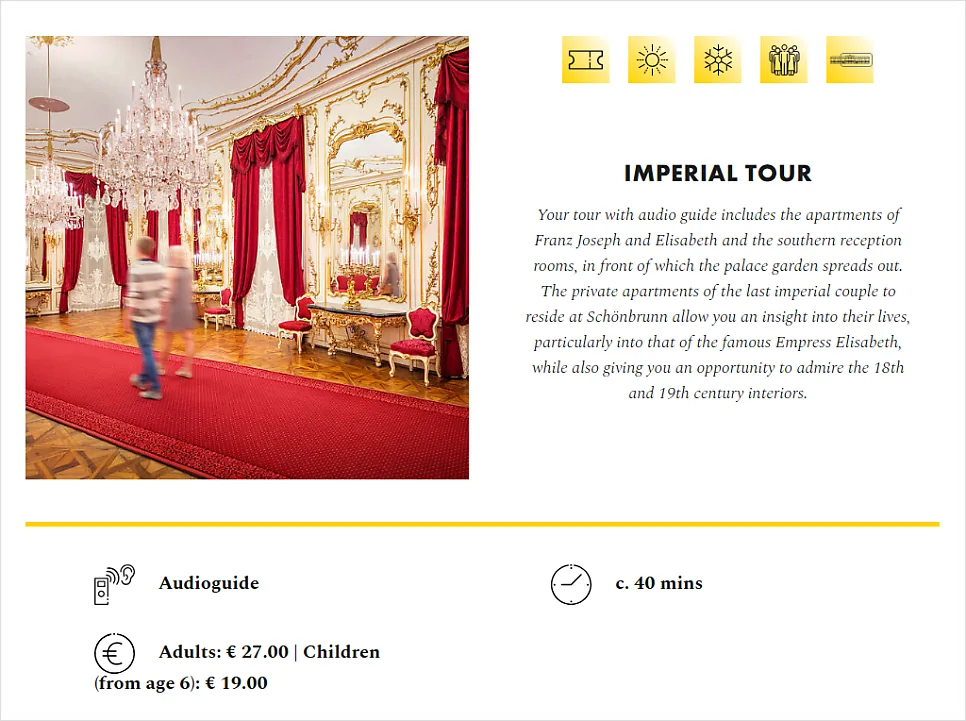Click the large crystal chandelier in photo

coord(154,150)
